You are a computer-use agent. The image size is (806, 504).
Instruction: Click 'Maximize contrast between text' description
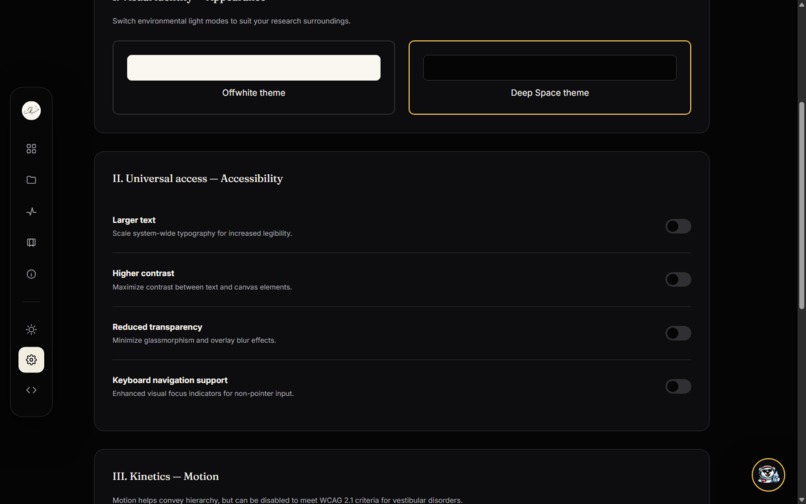click(202, 287)
